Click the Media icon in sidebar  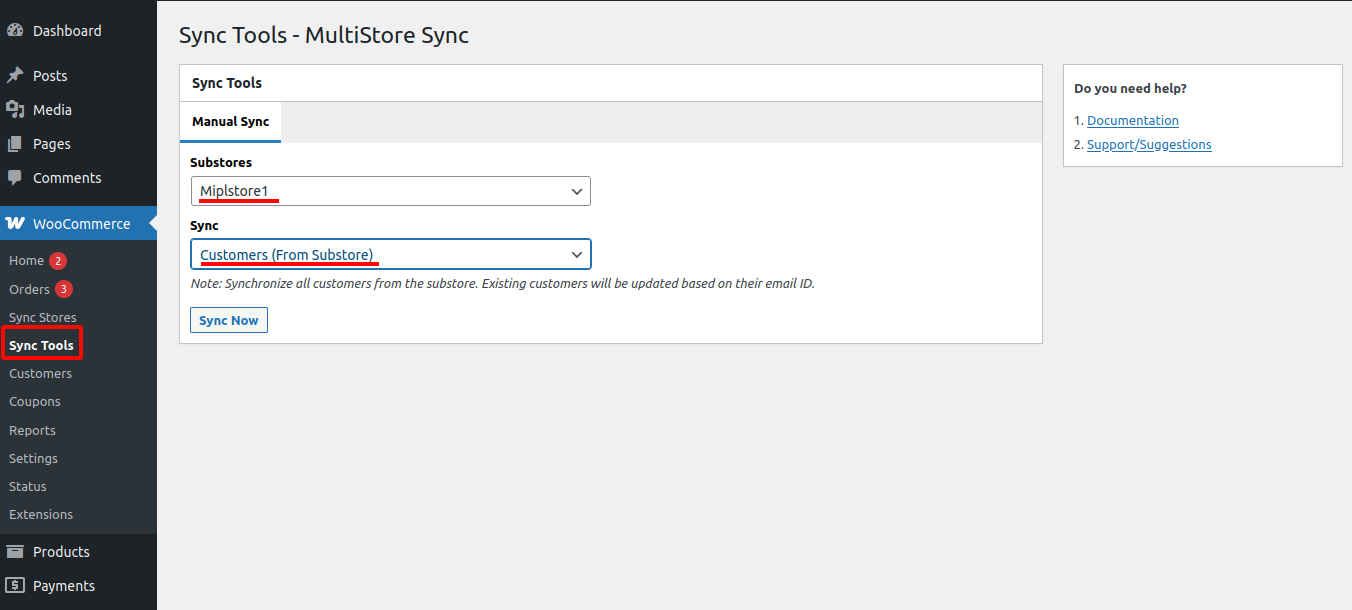pyautogui.click(x=15, y=110)
